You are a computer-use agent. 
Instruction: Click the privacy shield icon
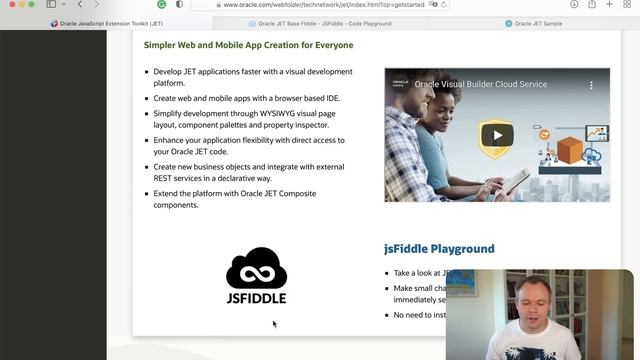(179, 4)
